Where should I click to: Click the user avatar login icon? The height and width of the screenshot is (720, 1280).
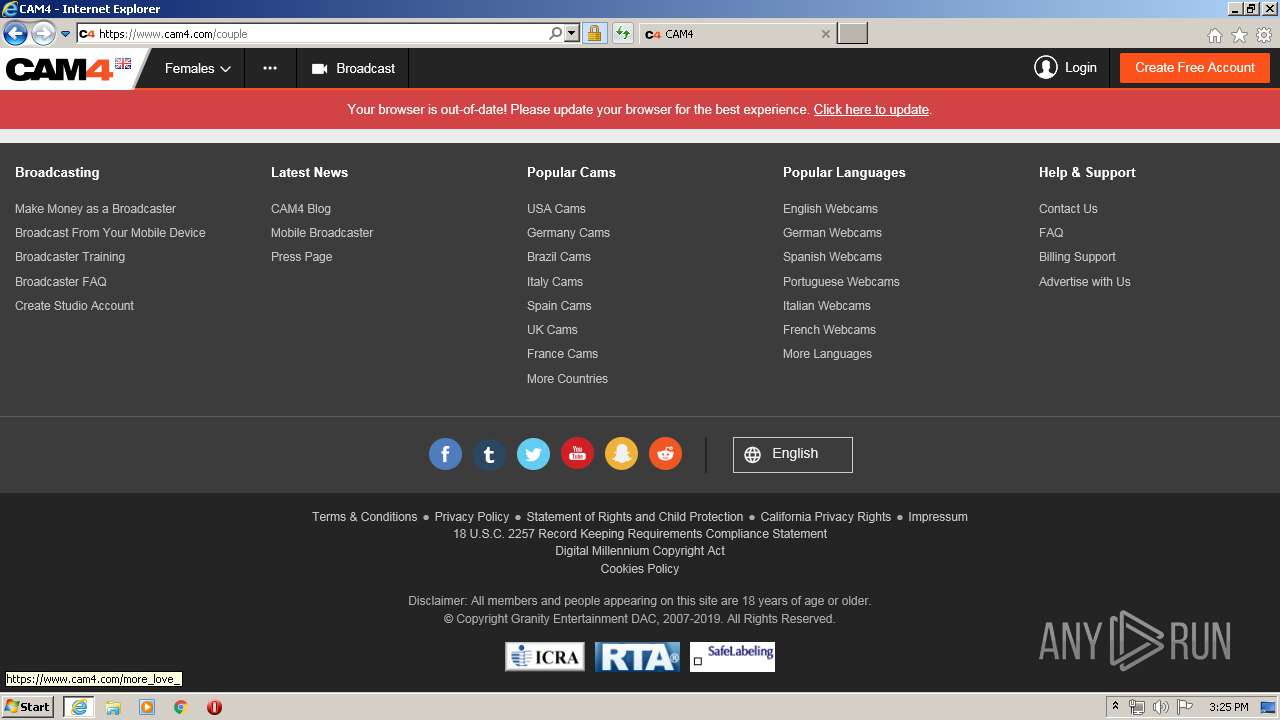coord(1046,68)
